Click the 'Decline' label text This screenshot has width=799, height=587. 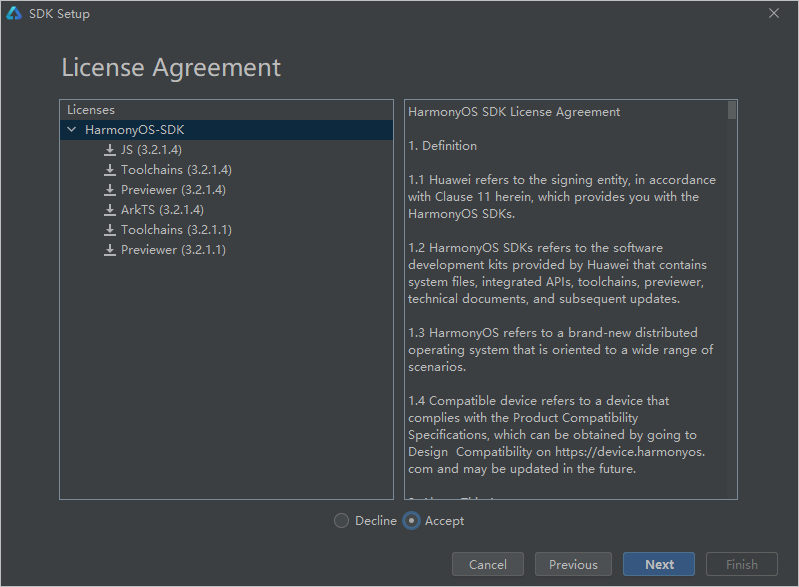pyautogui.click(x=376, y=521)
